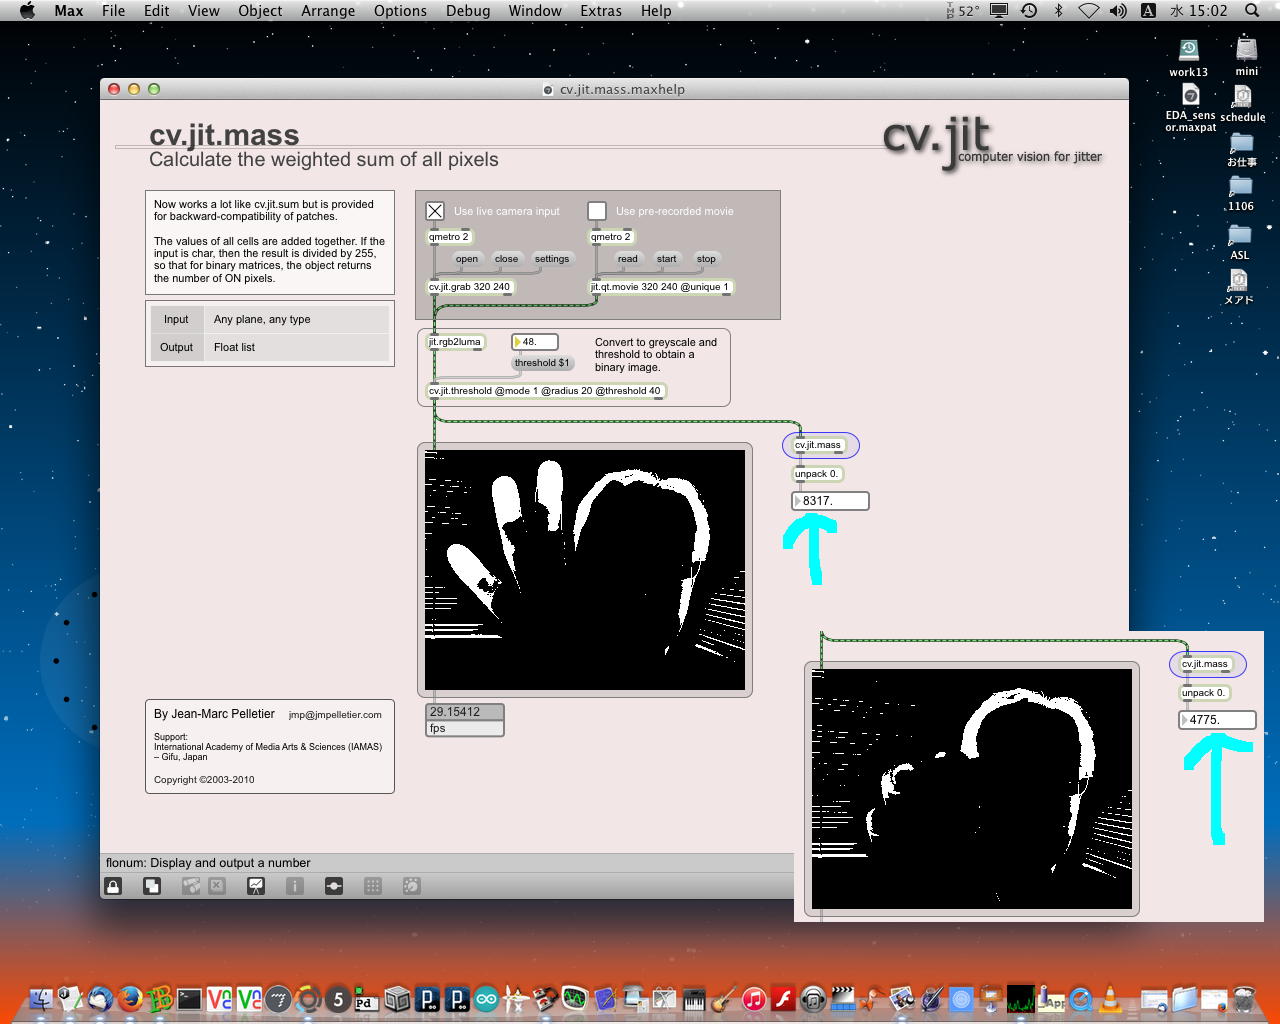This screenshot has height=1024, width=1280.
Task: Click the new view patcher-windows icon
Action: click(152, 886)
